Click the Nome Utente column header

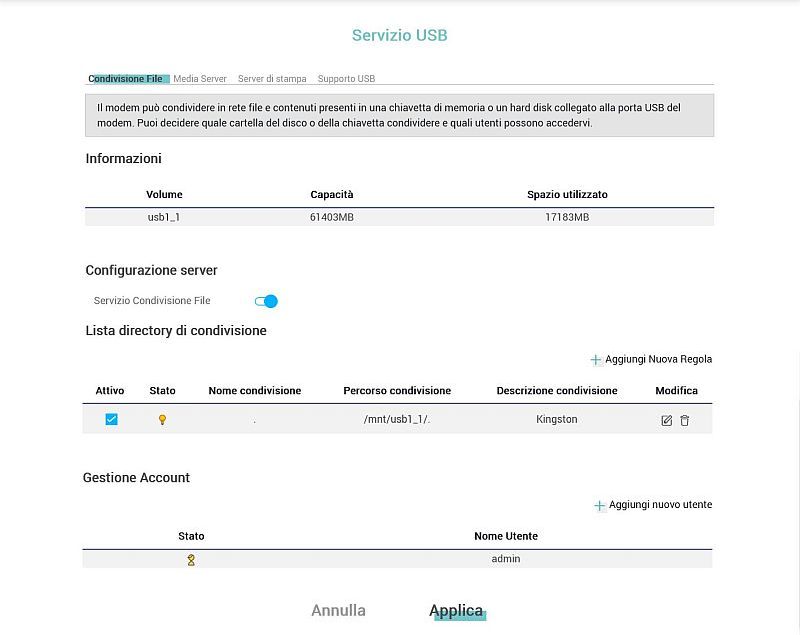coord(506,536)
